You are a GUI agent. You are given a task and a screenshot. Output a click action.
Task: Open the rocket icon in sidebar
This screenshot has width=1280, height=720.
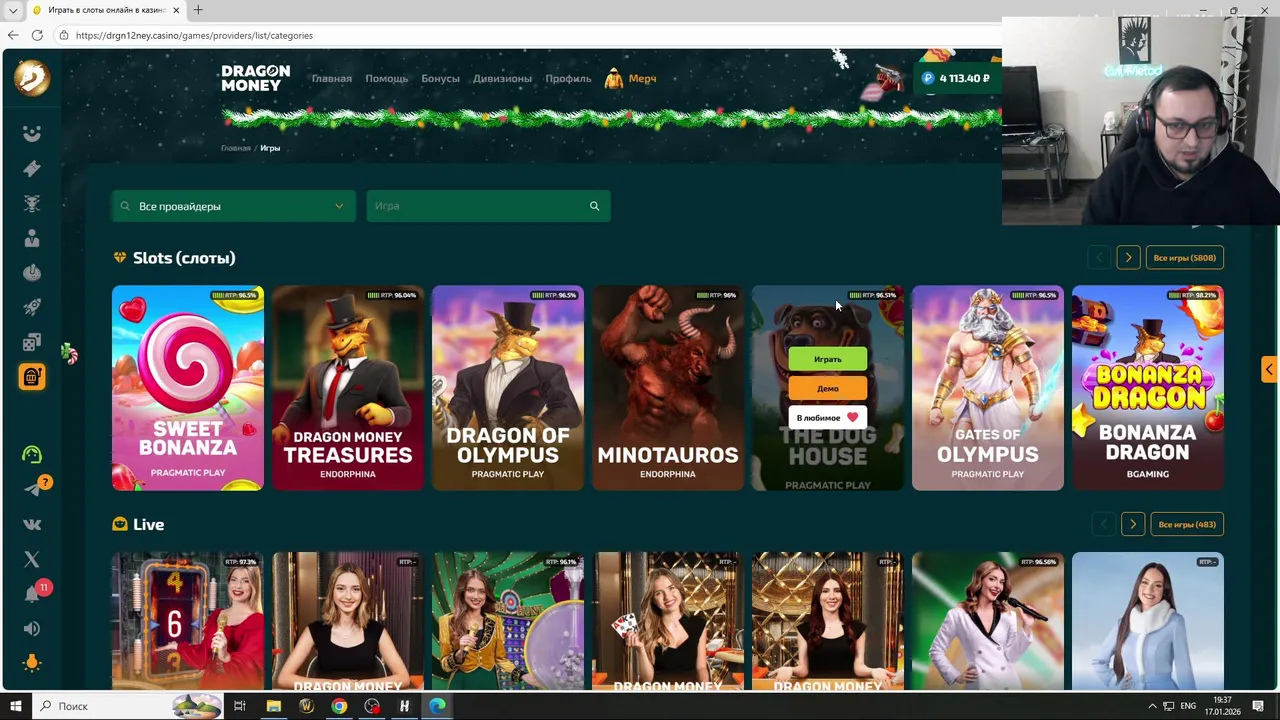coord(32,308)
